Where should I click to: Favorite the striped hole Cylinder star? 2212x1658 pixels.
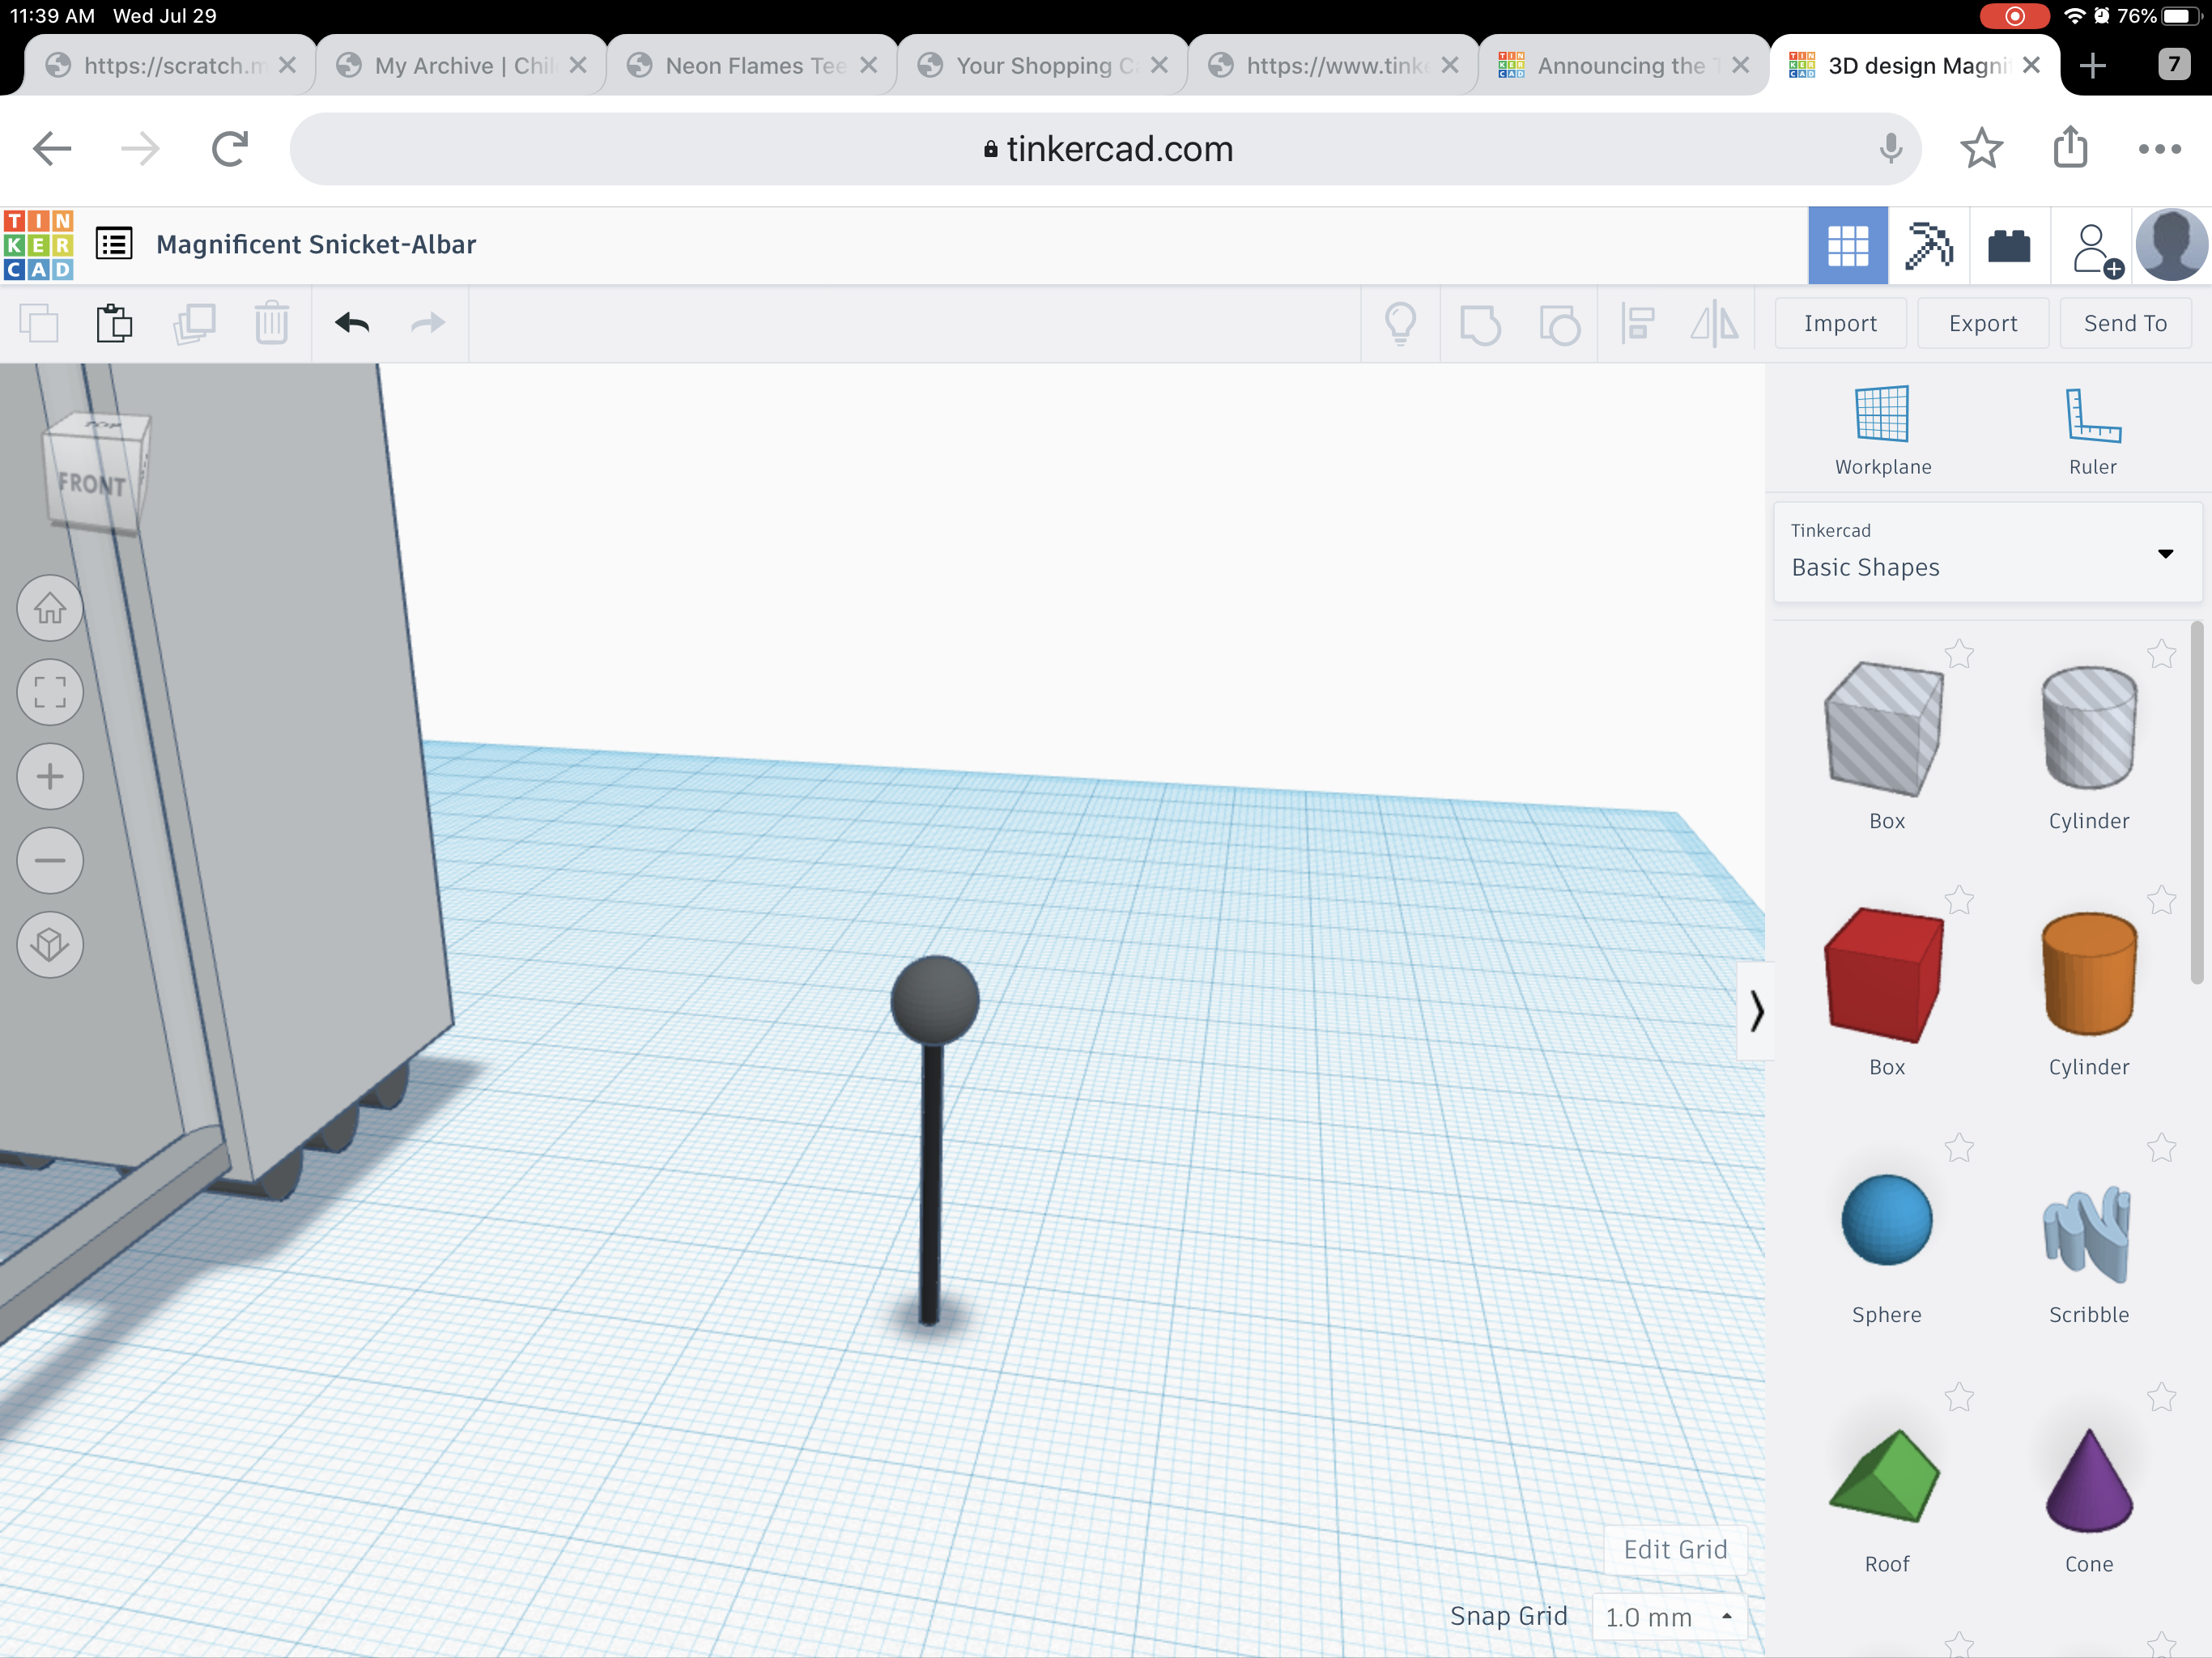tap(2161, 655)
